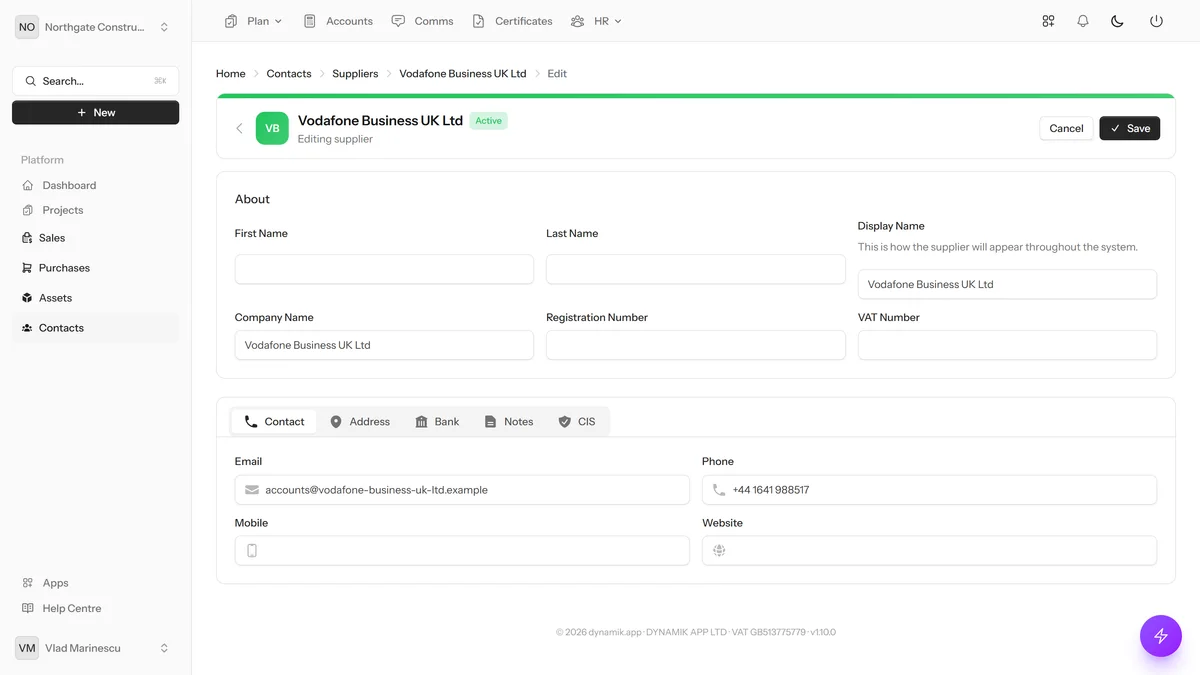Switch to the Bank tab
1200x675 pixels.
437,422
